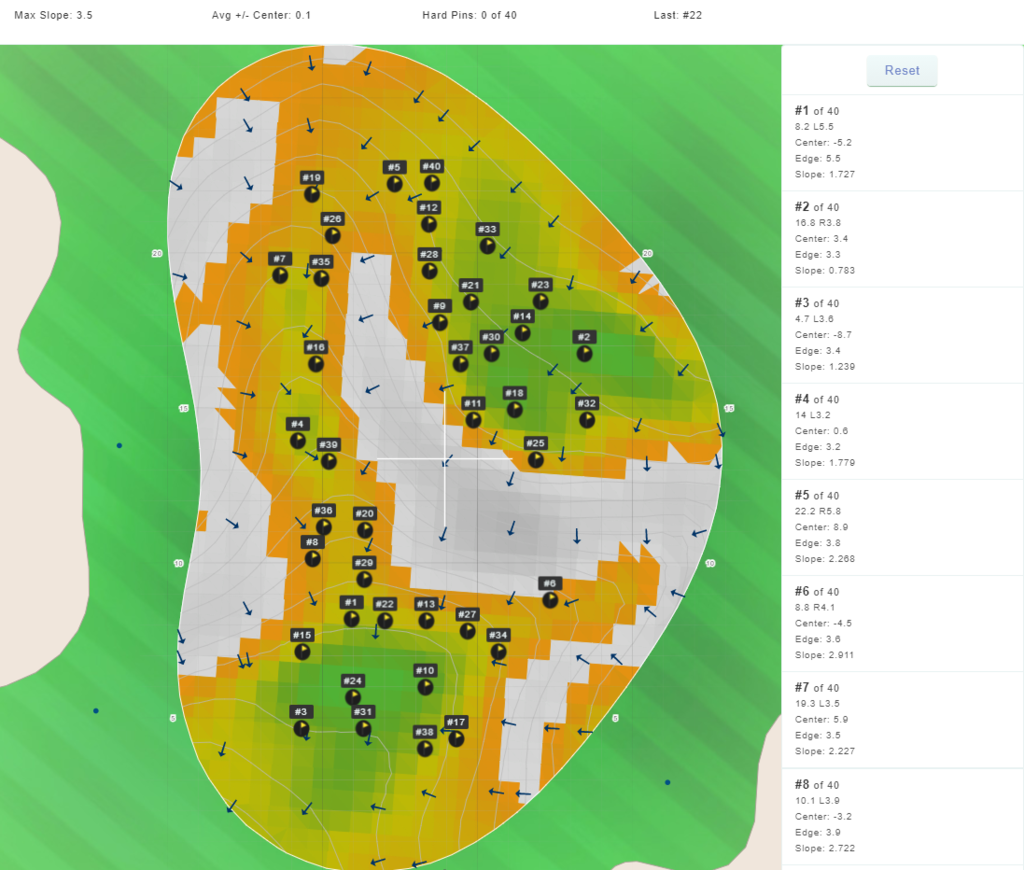Click pin marker #15 on the map

[302, 651]
